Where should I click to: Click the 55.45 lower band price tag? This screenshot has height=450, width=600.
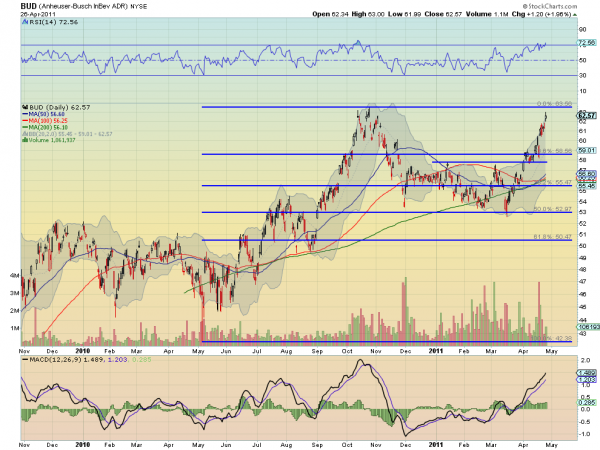[587, 186]
